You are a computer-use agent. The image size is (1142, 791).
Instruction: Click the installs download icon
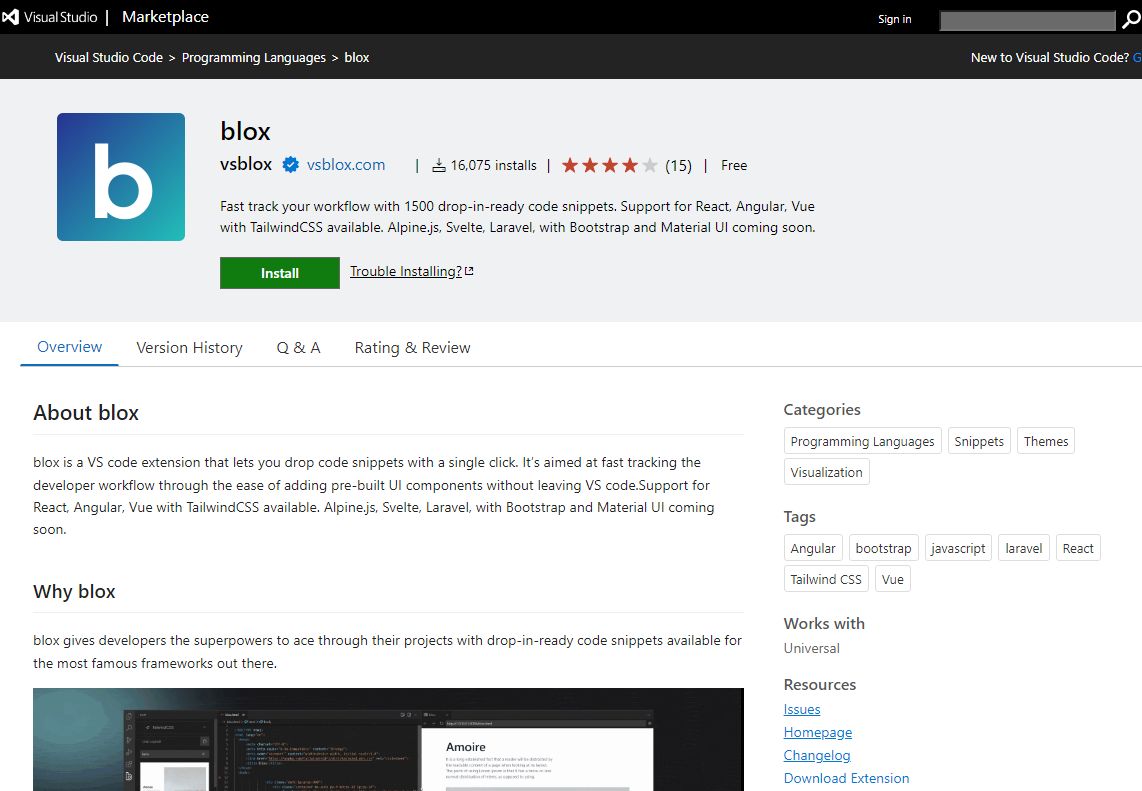[x=438, y=165]
